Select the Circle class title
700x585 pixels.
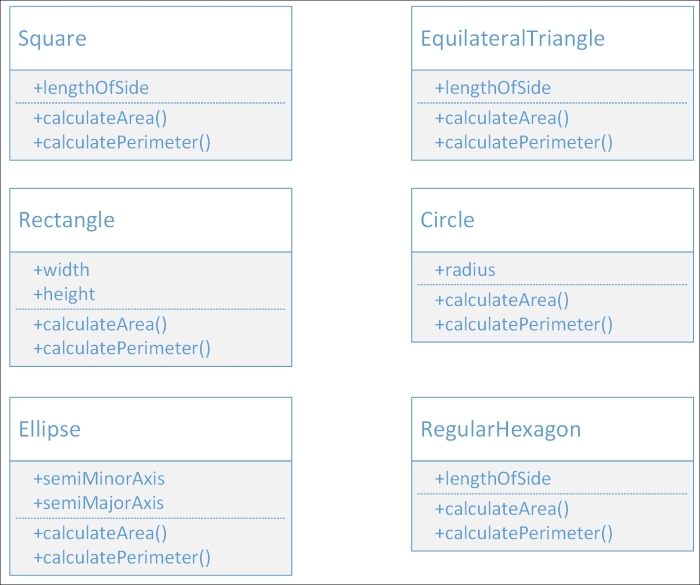[447, 220]
